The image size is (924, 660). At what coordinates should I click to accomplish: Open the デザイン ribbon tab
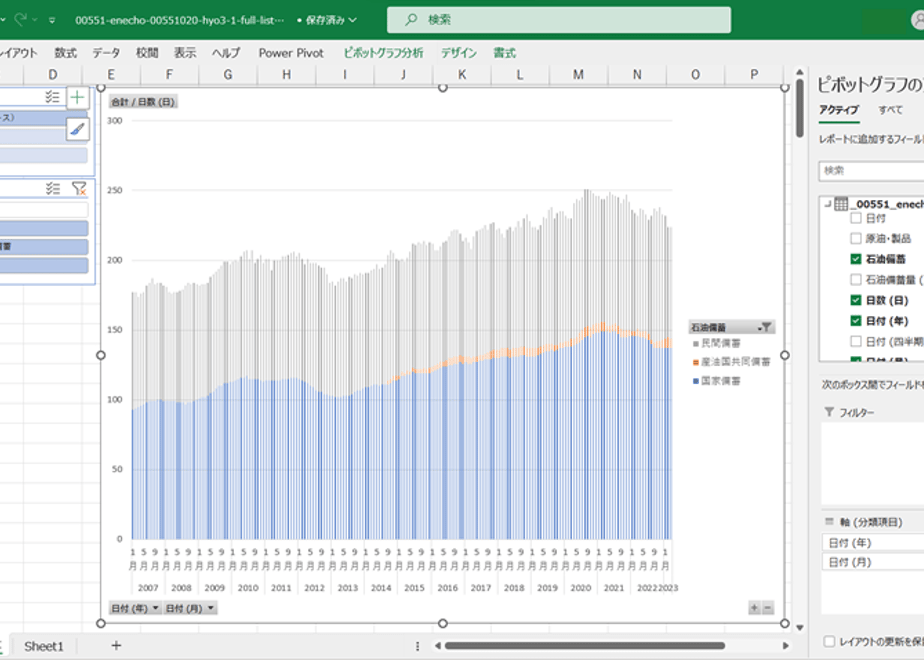[x=458, y=53]
